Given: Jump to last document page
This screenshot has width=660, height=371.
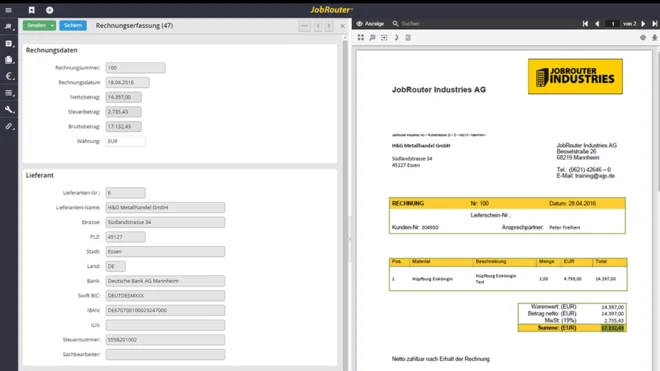Looking at the screenshot, I should coord(655,24).
